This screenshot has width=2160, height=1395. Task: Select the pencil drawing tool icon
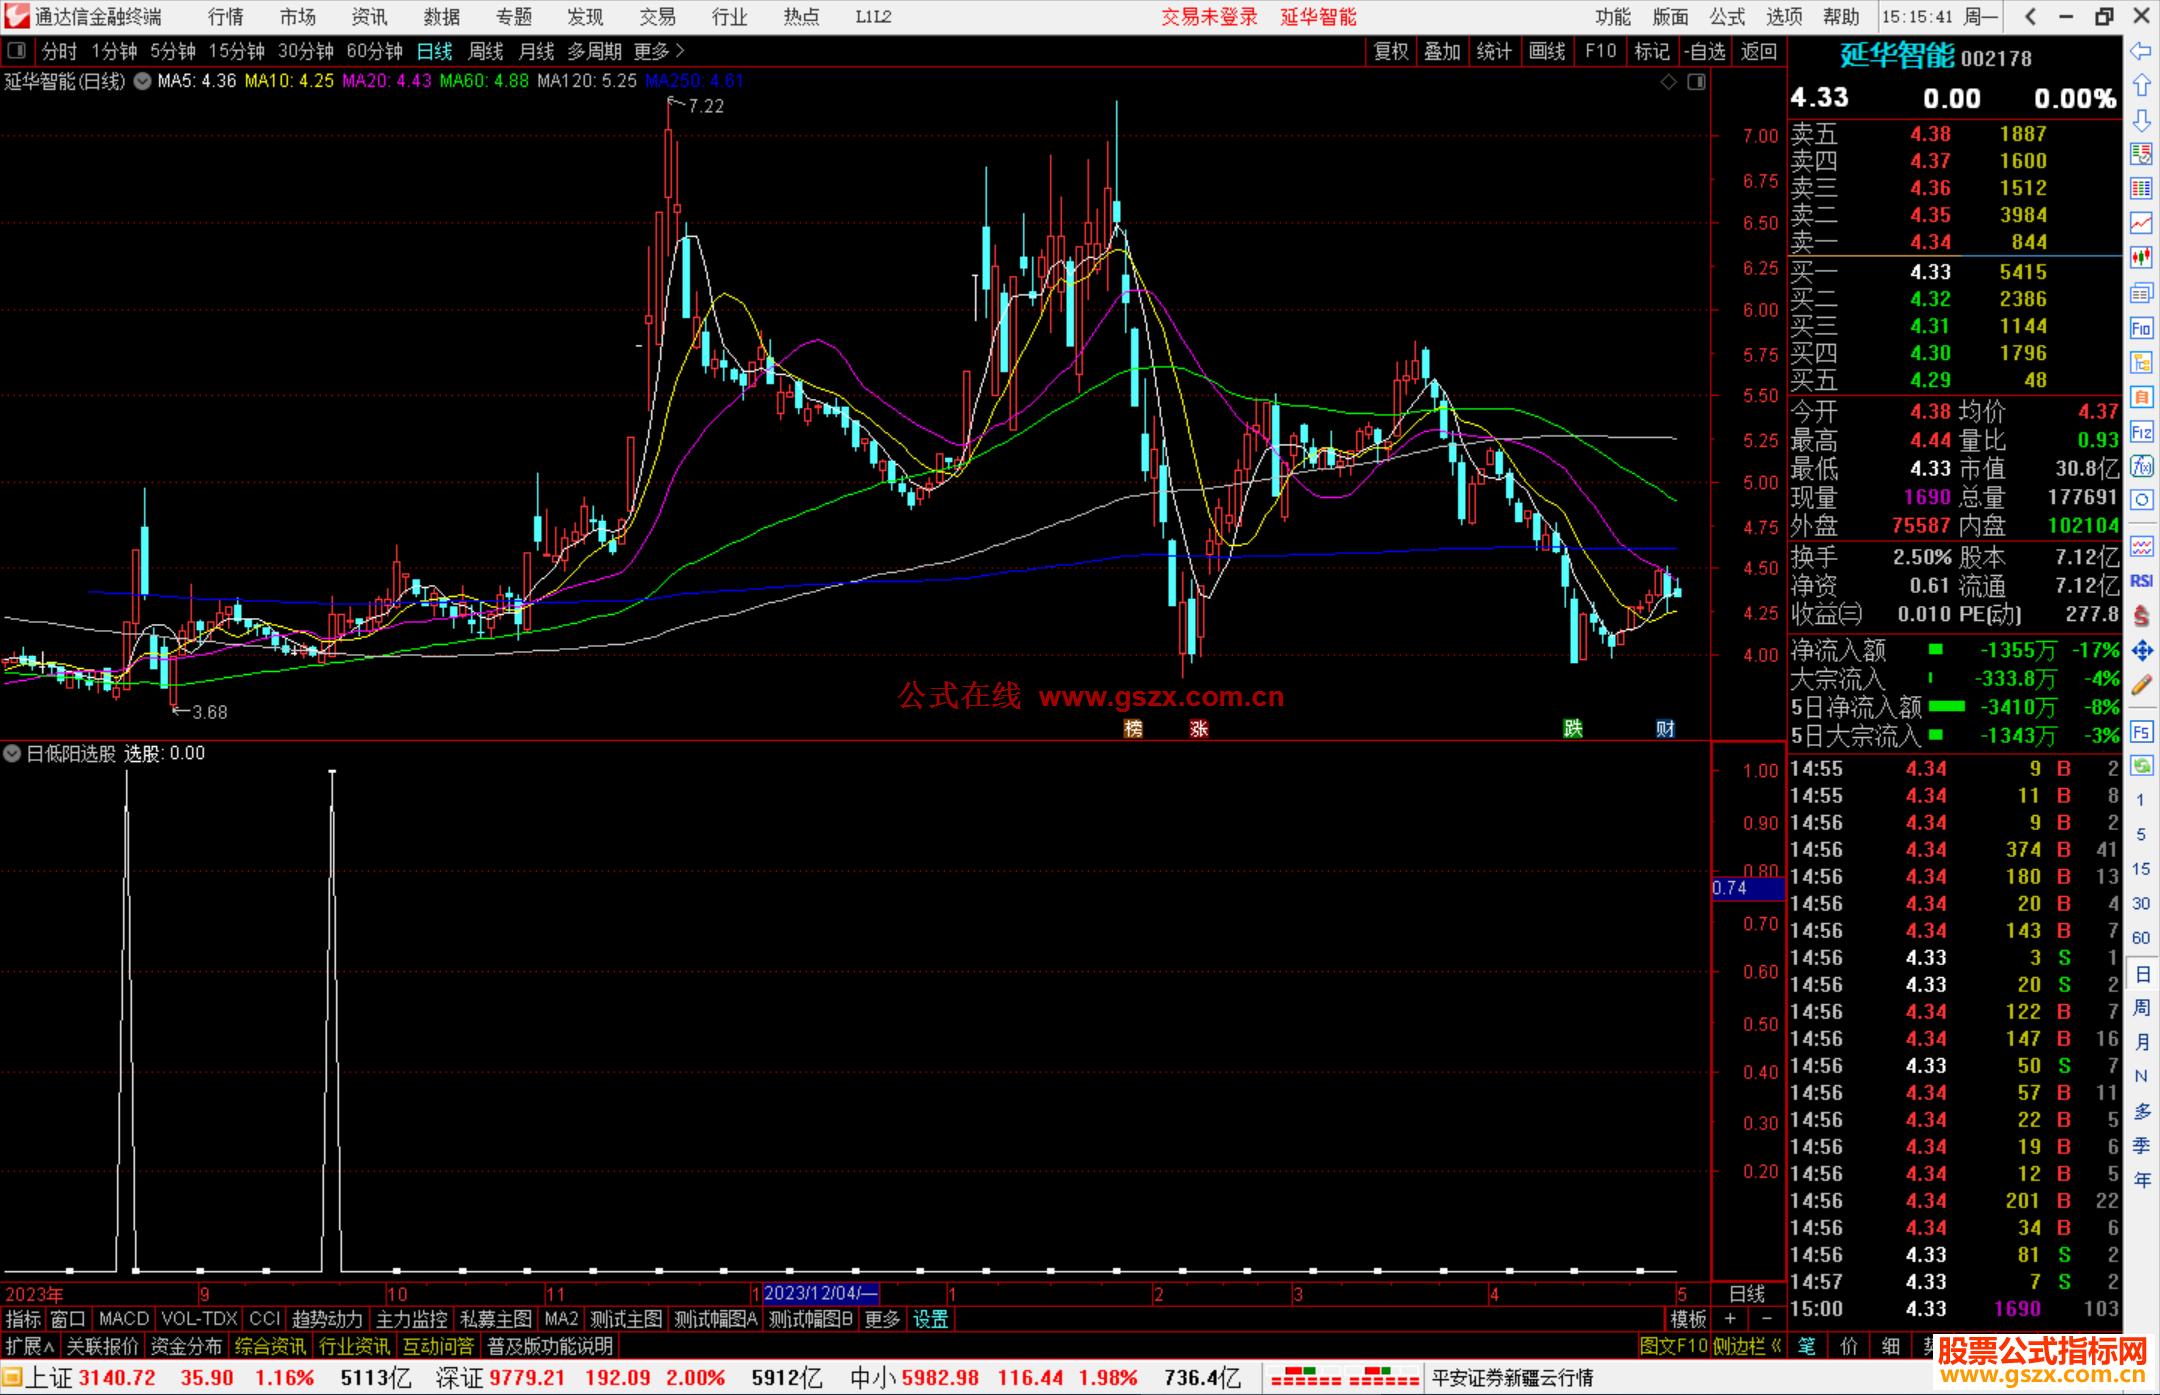(2141, 685)
